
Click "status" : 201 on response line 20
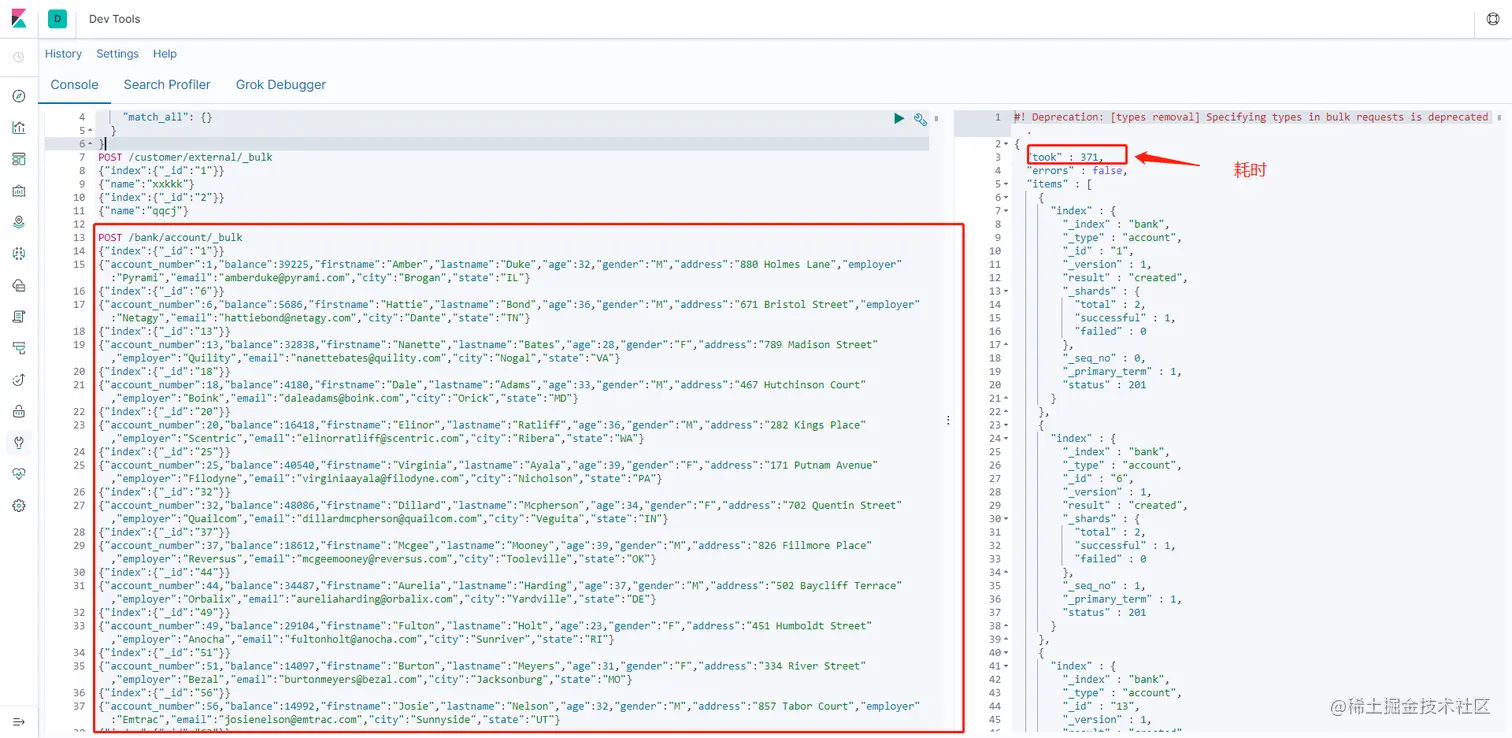point(1104,385)
